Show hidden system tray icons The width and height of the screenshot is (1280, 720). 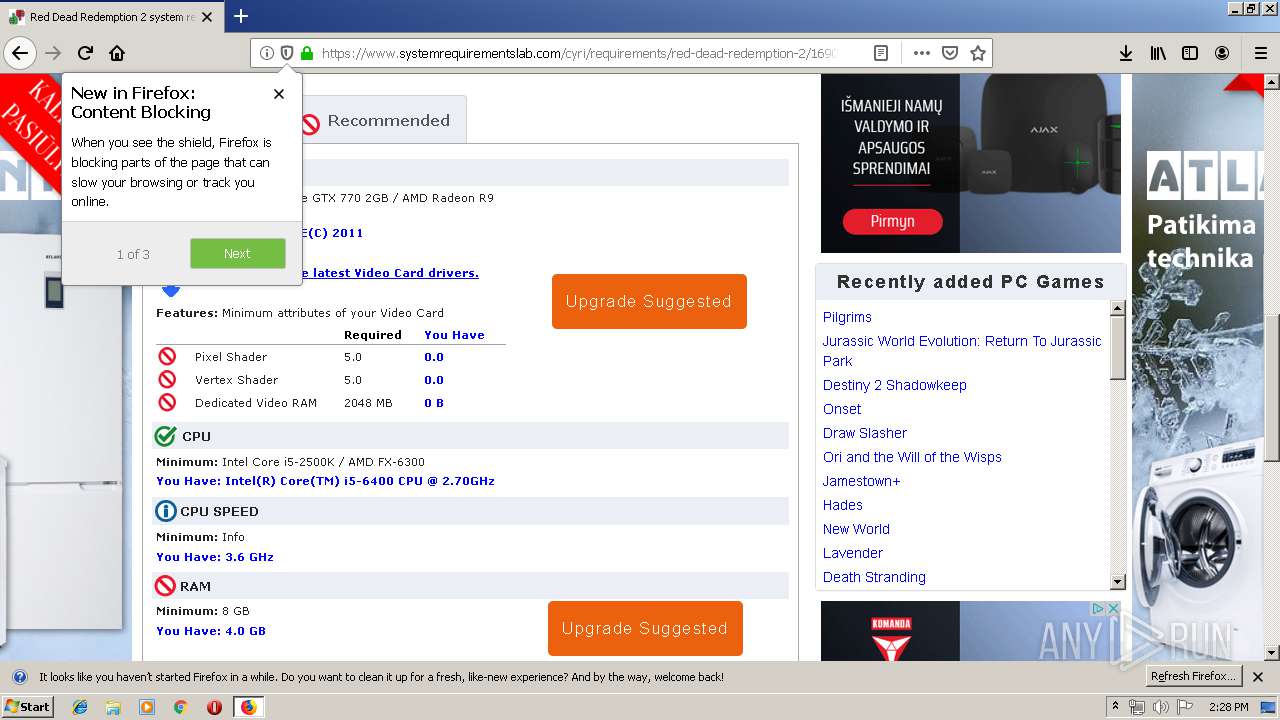pyautogui.click(x=1115, y=707)
